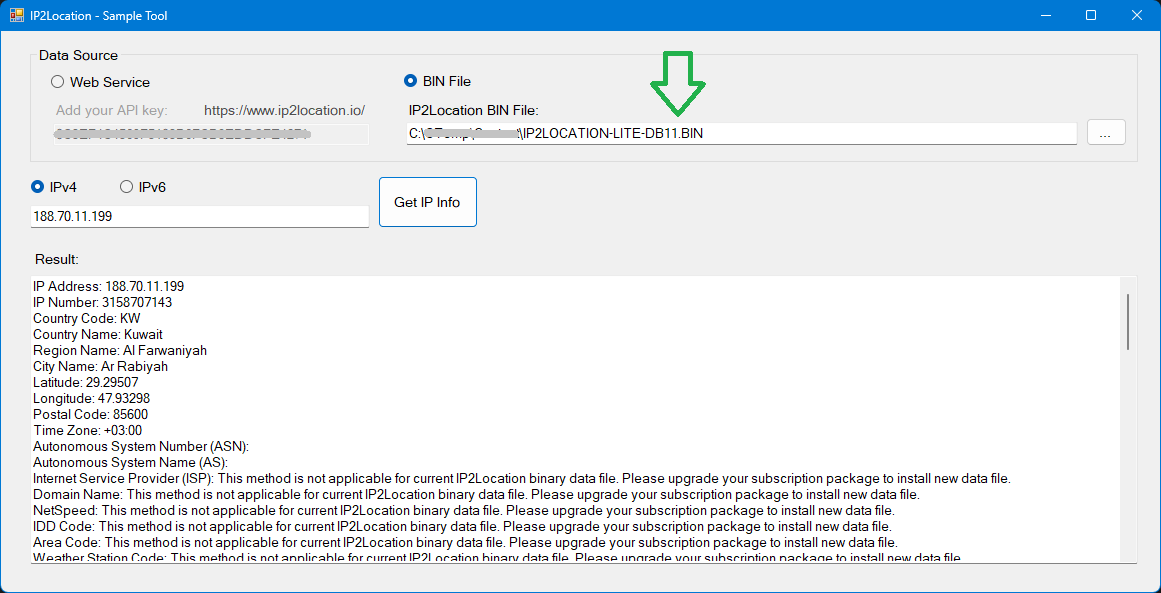The width and height of the screenshot is (1161, 593).
Task: Click the 'Longitude: 47.93298' line
Action: click(x=92, y=398)
